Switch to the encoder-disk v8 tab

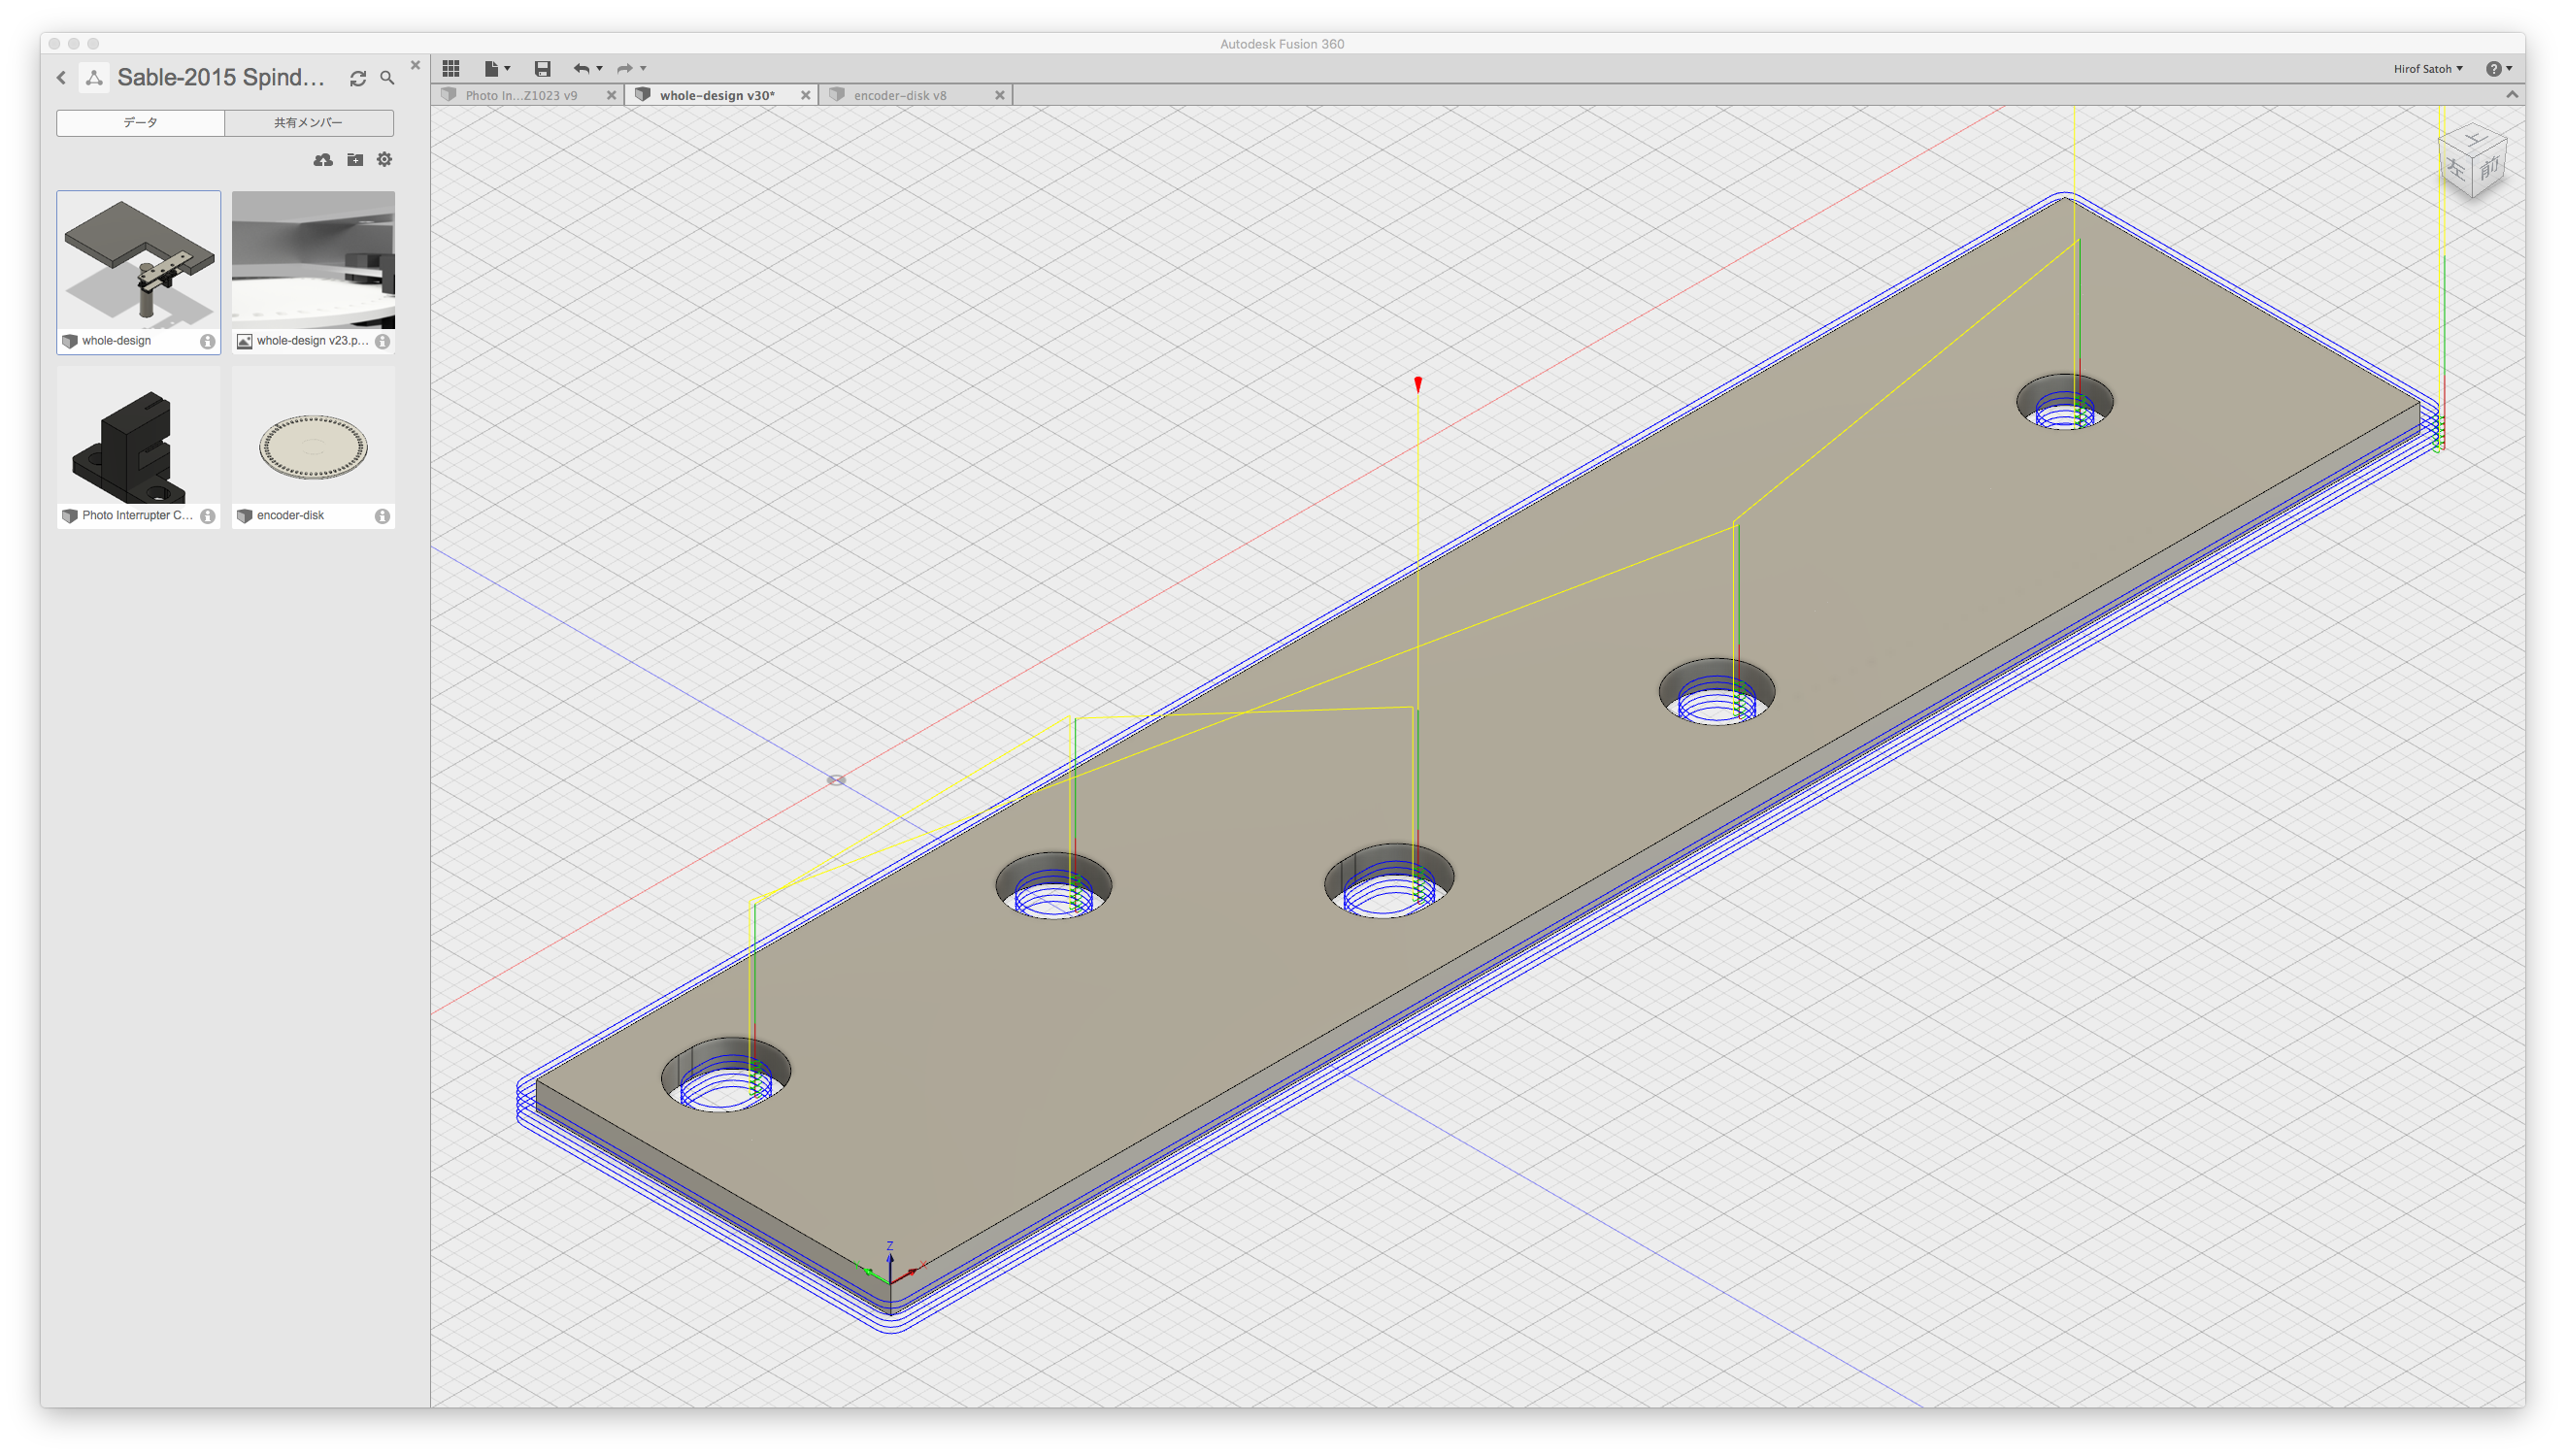[899, 95]
